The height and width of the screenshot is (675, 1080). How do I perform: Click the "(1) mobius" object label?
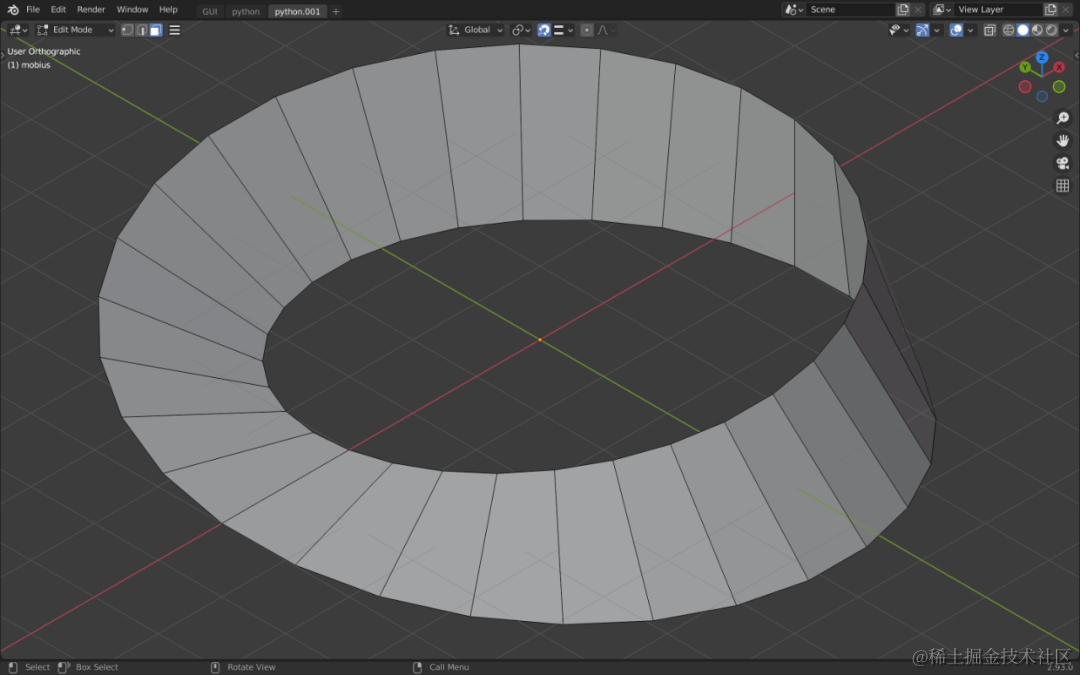coord(29,65)
